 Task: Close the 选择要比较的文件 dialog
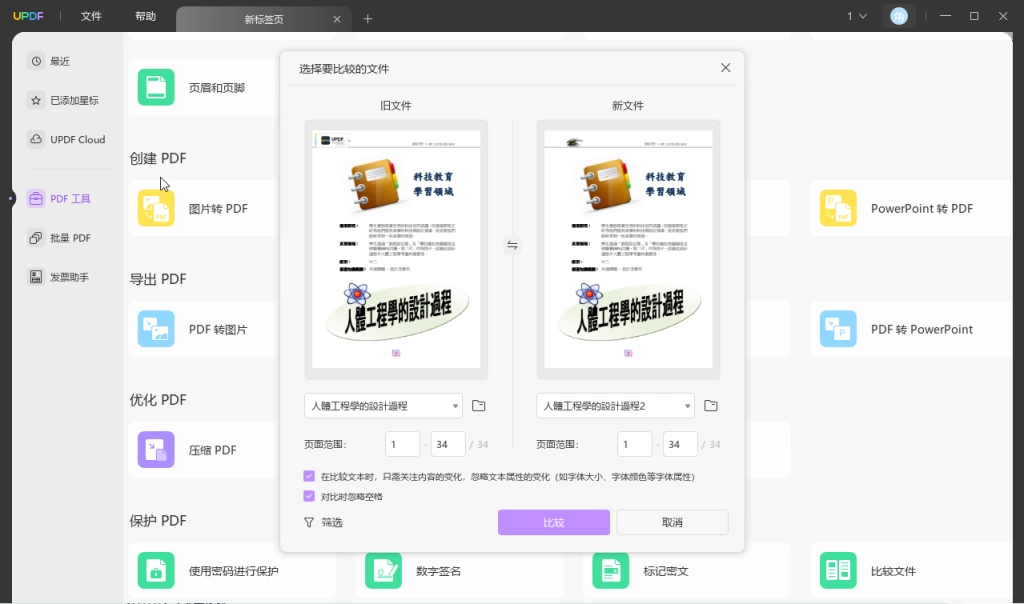[x=726, y=68]
